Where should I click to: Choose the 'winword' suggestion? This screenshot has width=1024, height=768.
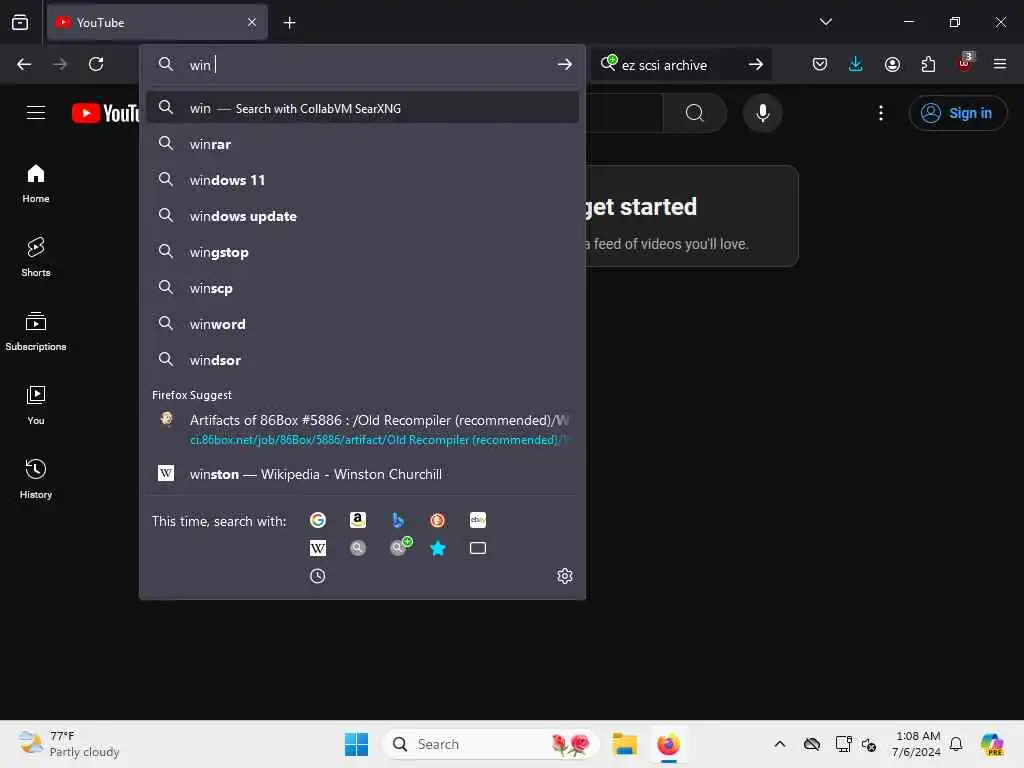(362, 324)
